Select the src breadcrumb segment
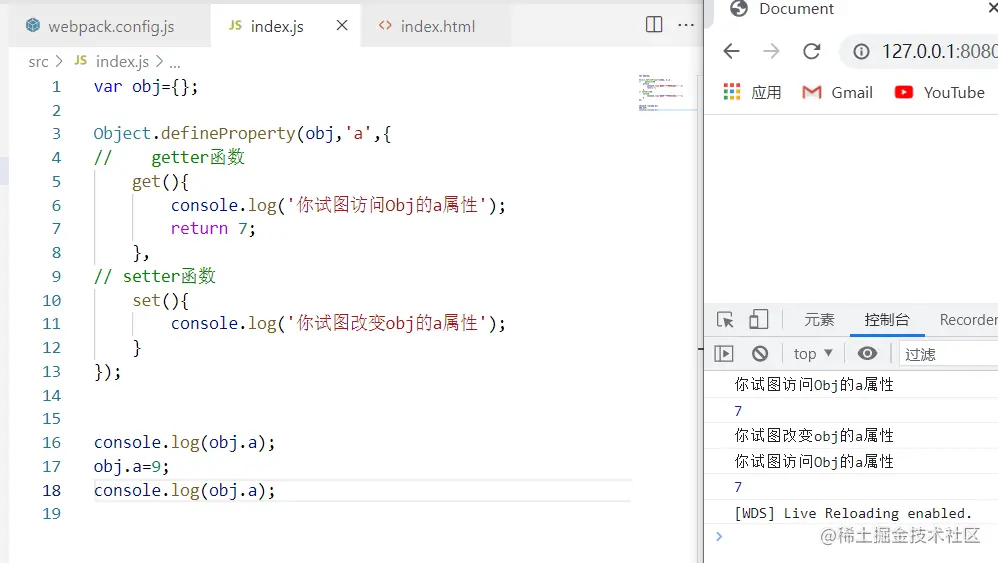 coord(38,62)
